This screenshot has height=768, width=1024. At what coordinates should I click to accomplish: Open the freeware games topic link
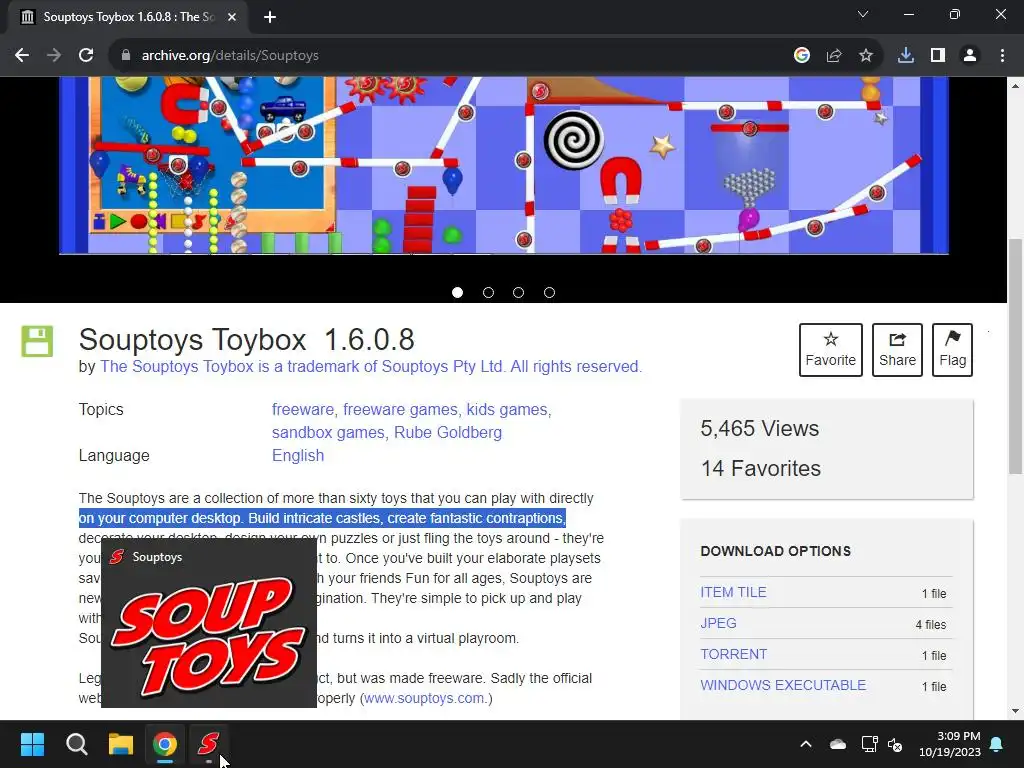point(400,409)
